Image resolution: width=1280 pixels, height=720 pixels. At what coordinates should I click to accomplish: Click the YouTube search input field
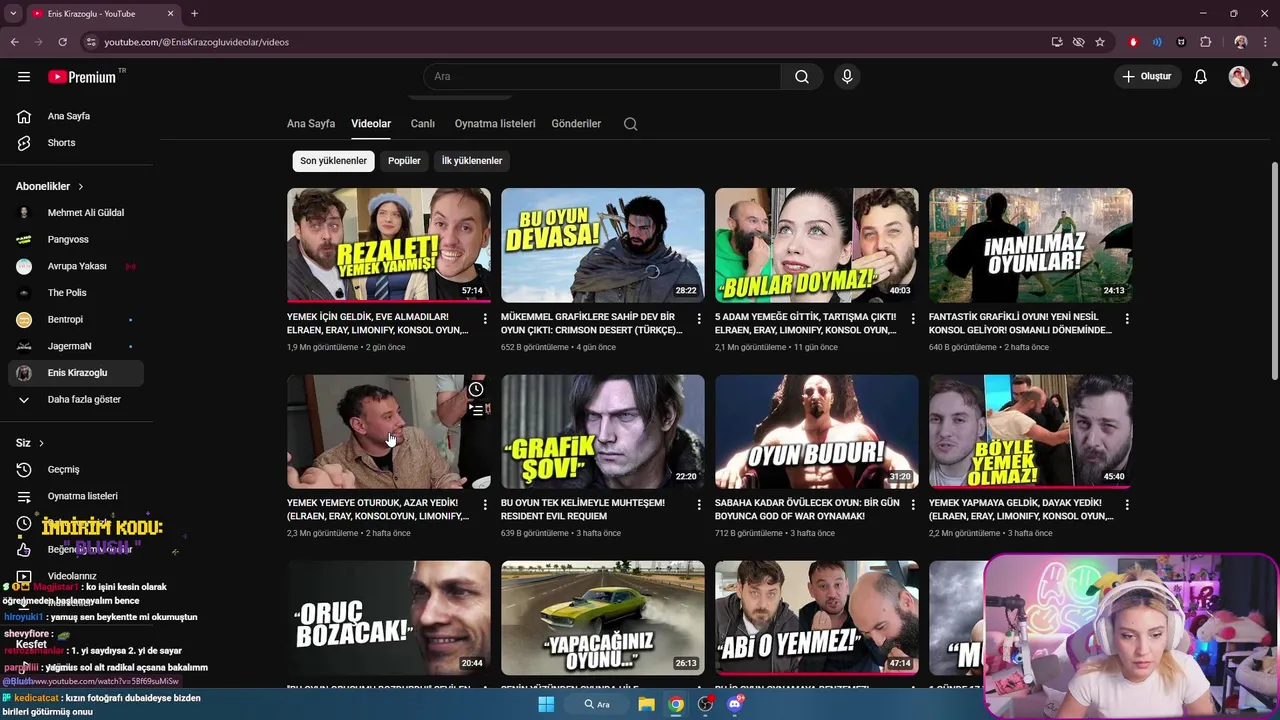coord(602,77)
